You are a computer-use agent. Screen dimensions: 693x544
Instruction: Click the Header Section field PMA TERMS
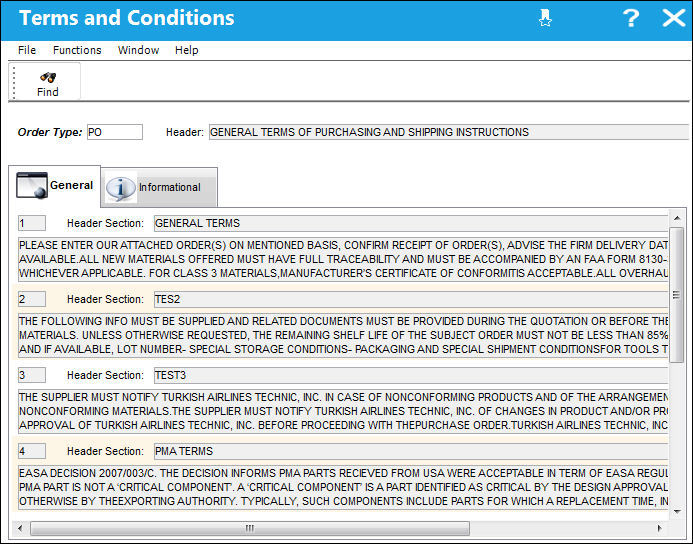411,451
